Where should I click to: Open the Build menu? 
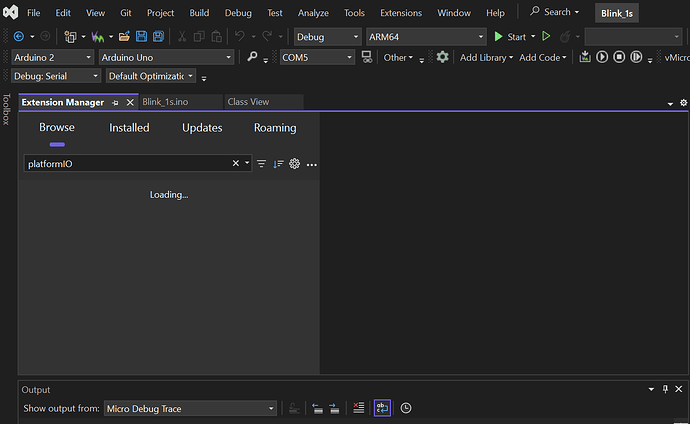[x=199, y=13]
